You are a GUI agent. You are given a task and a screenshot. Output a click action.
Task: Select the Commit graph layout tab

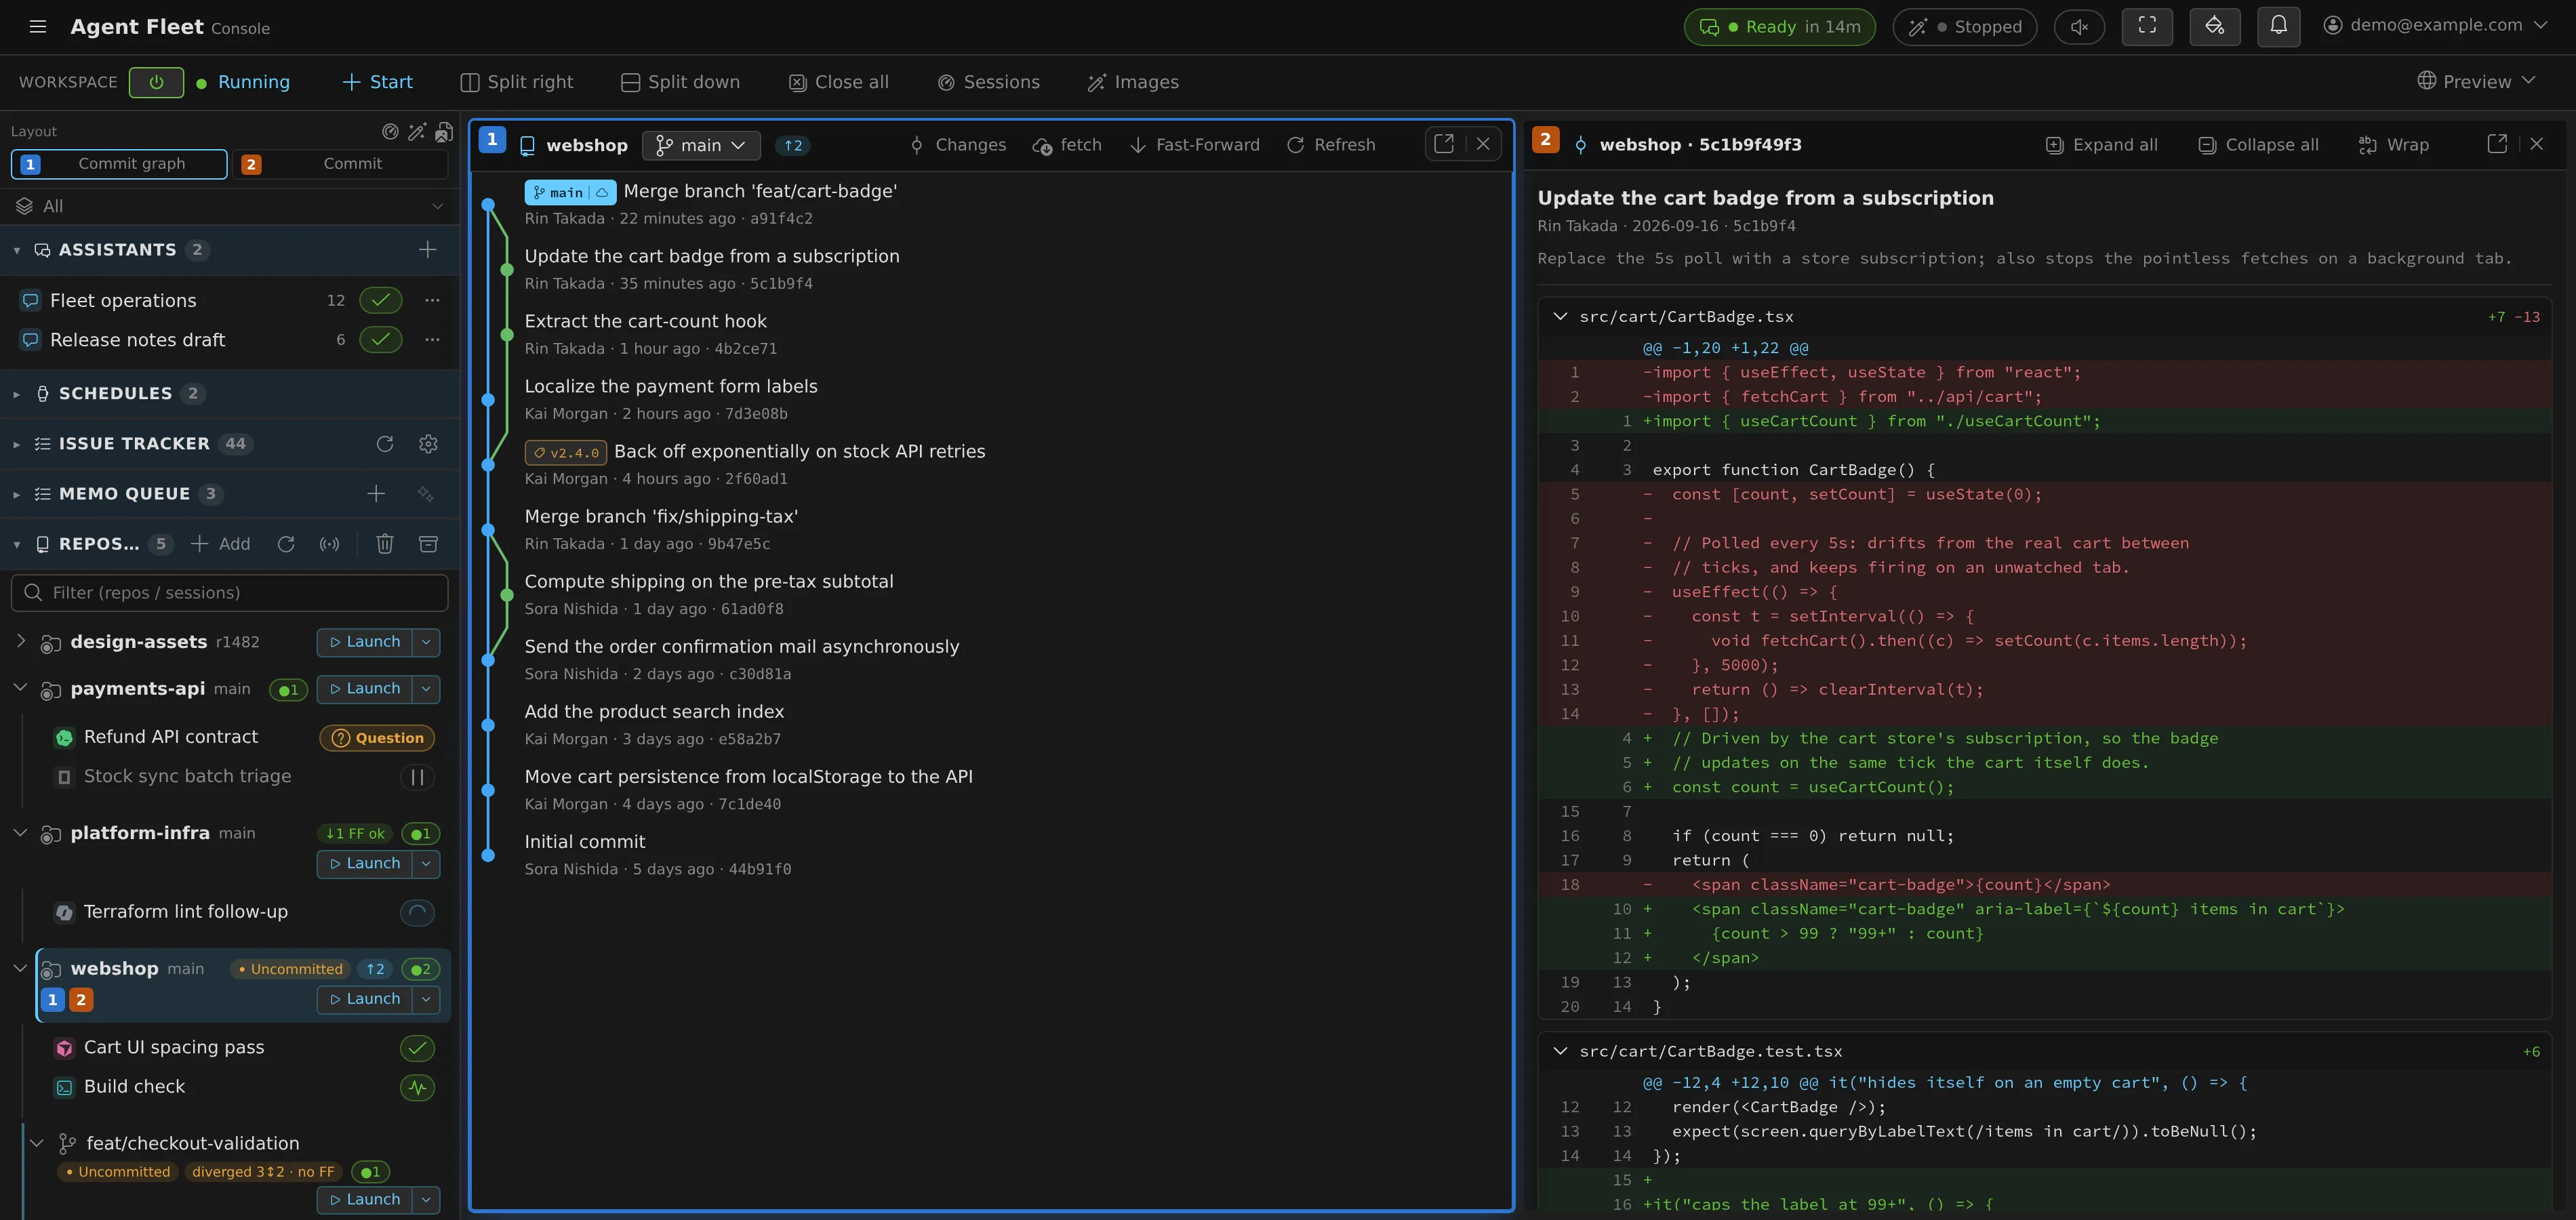click(119, 164)
